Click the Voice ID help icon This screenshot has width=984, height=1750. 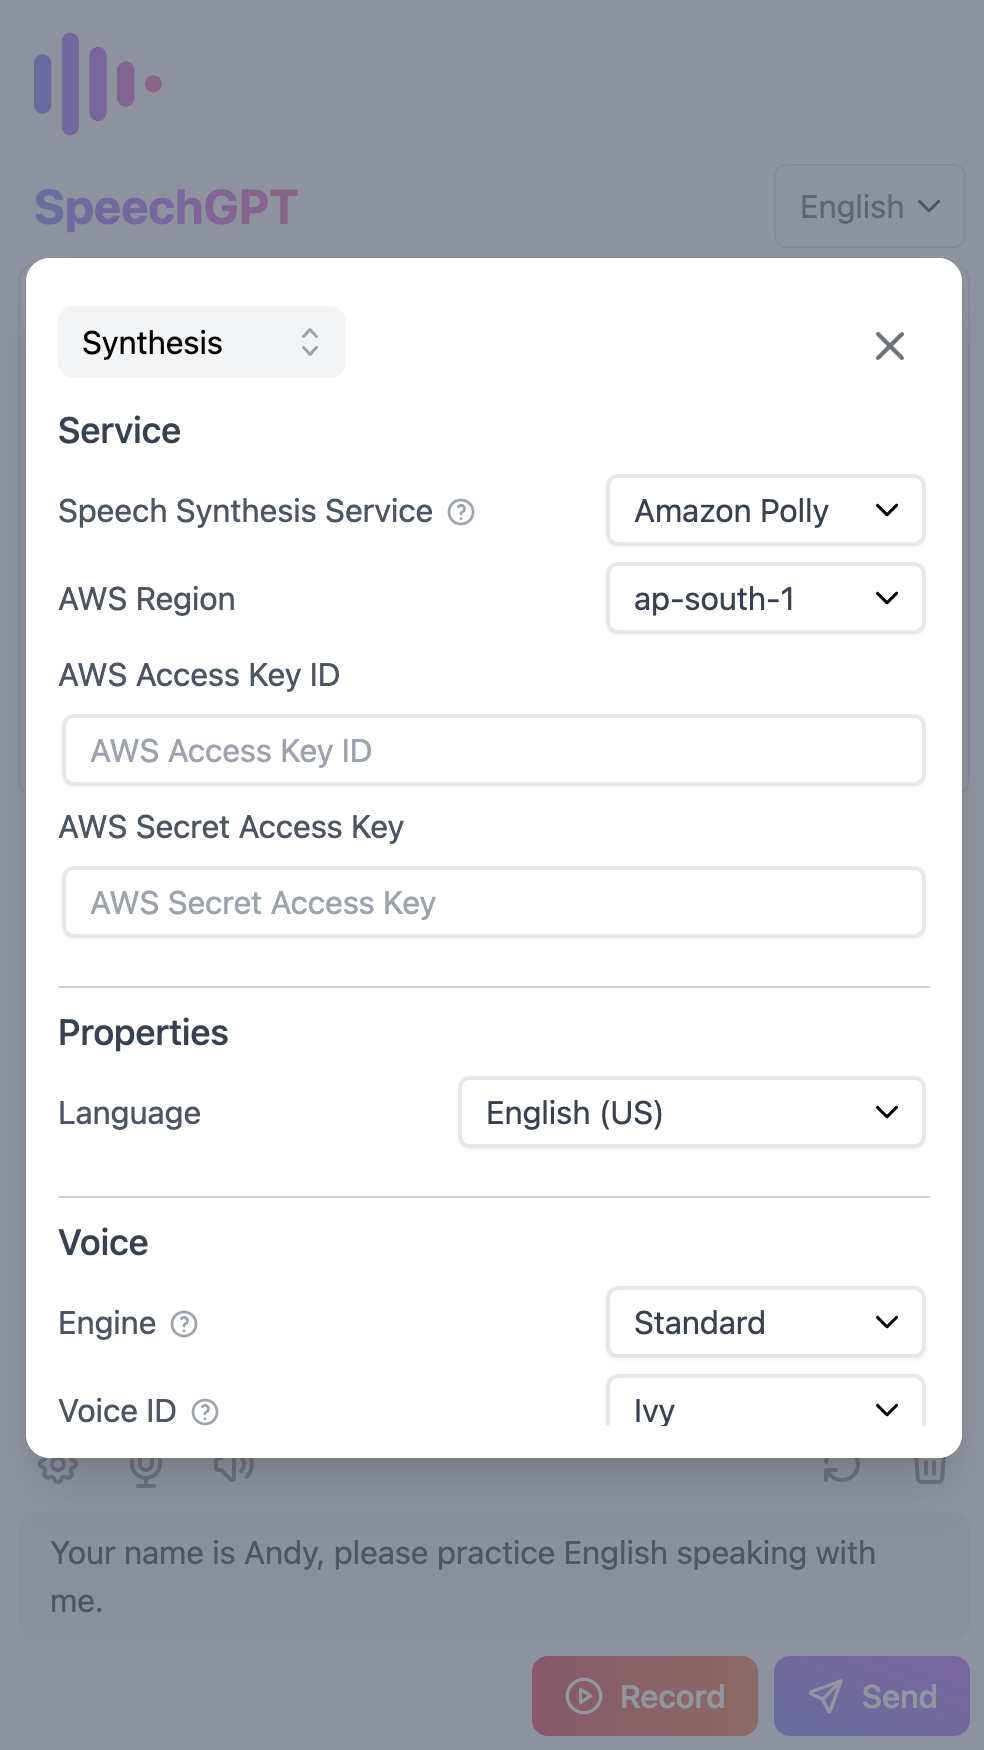click(205, 1412)
